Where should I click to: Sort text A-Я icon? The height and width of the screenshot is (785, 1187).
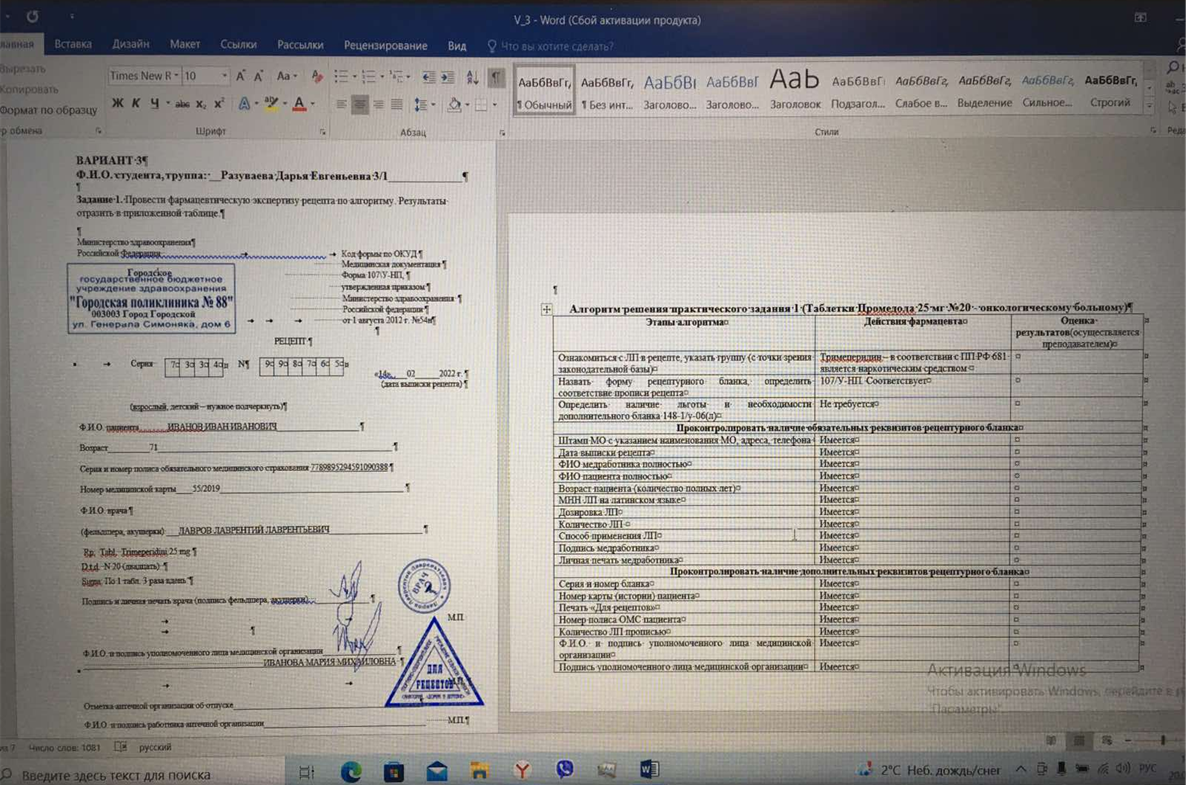(x=472, y=77)
